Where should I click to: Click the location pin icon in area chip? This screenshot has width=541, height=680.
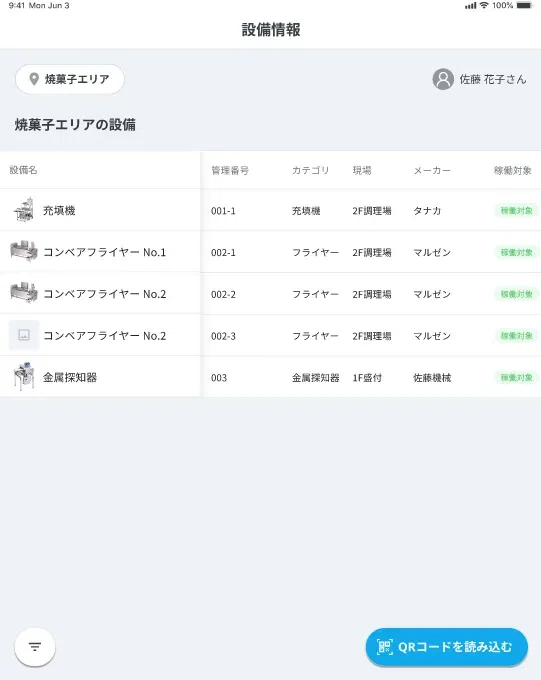click(34, 79)
